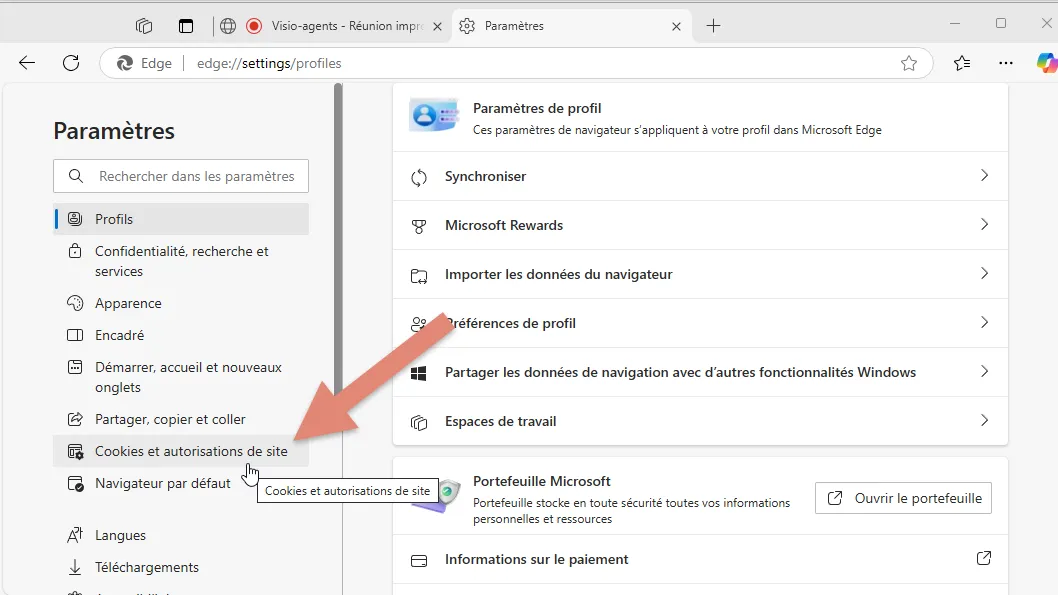Switch to the Visio-agents - Réunion tab
The width and height of the screenshot is (1058, 595).
[x=334, y=26]
